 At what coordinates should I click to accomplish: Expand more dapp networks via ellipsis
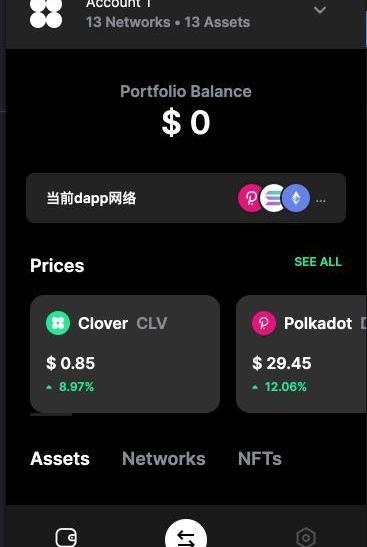pos(321,201)
